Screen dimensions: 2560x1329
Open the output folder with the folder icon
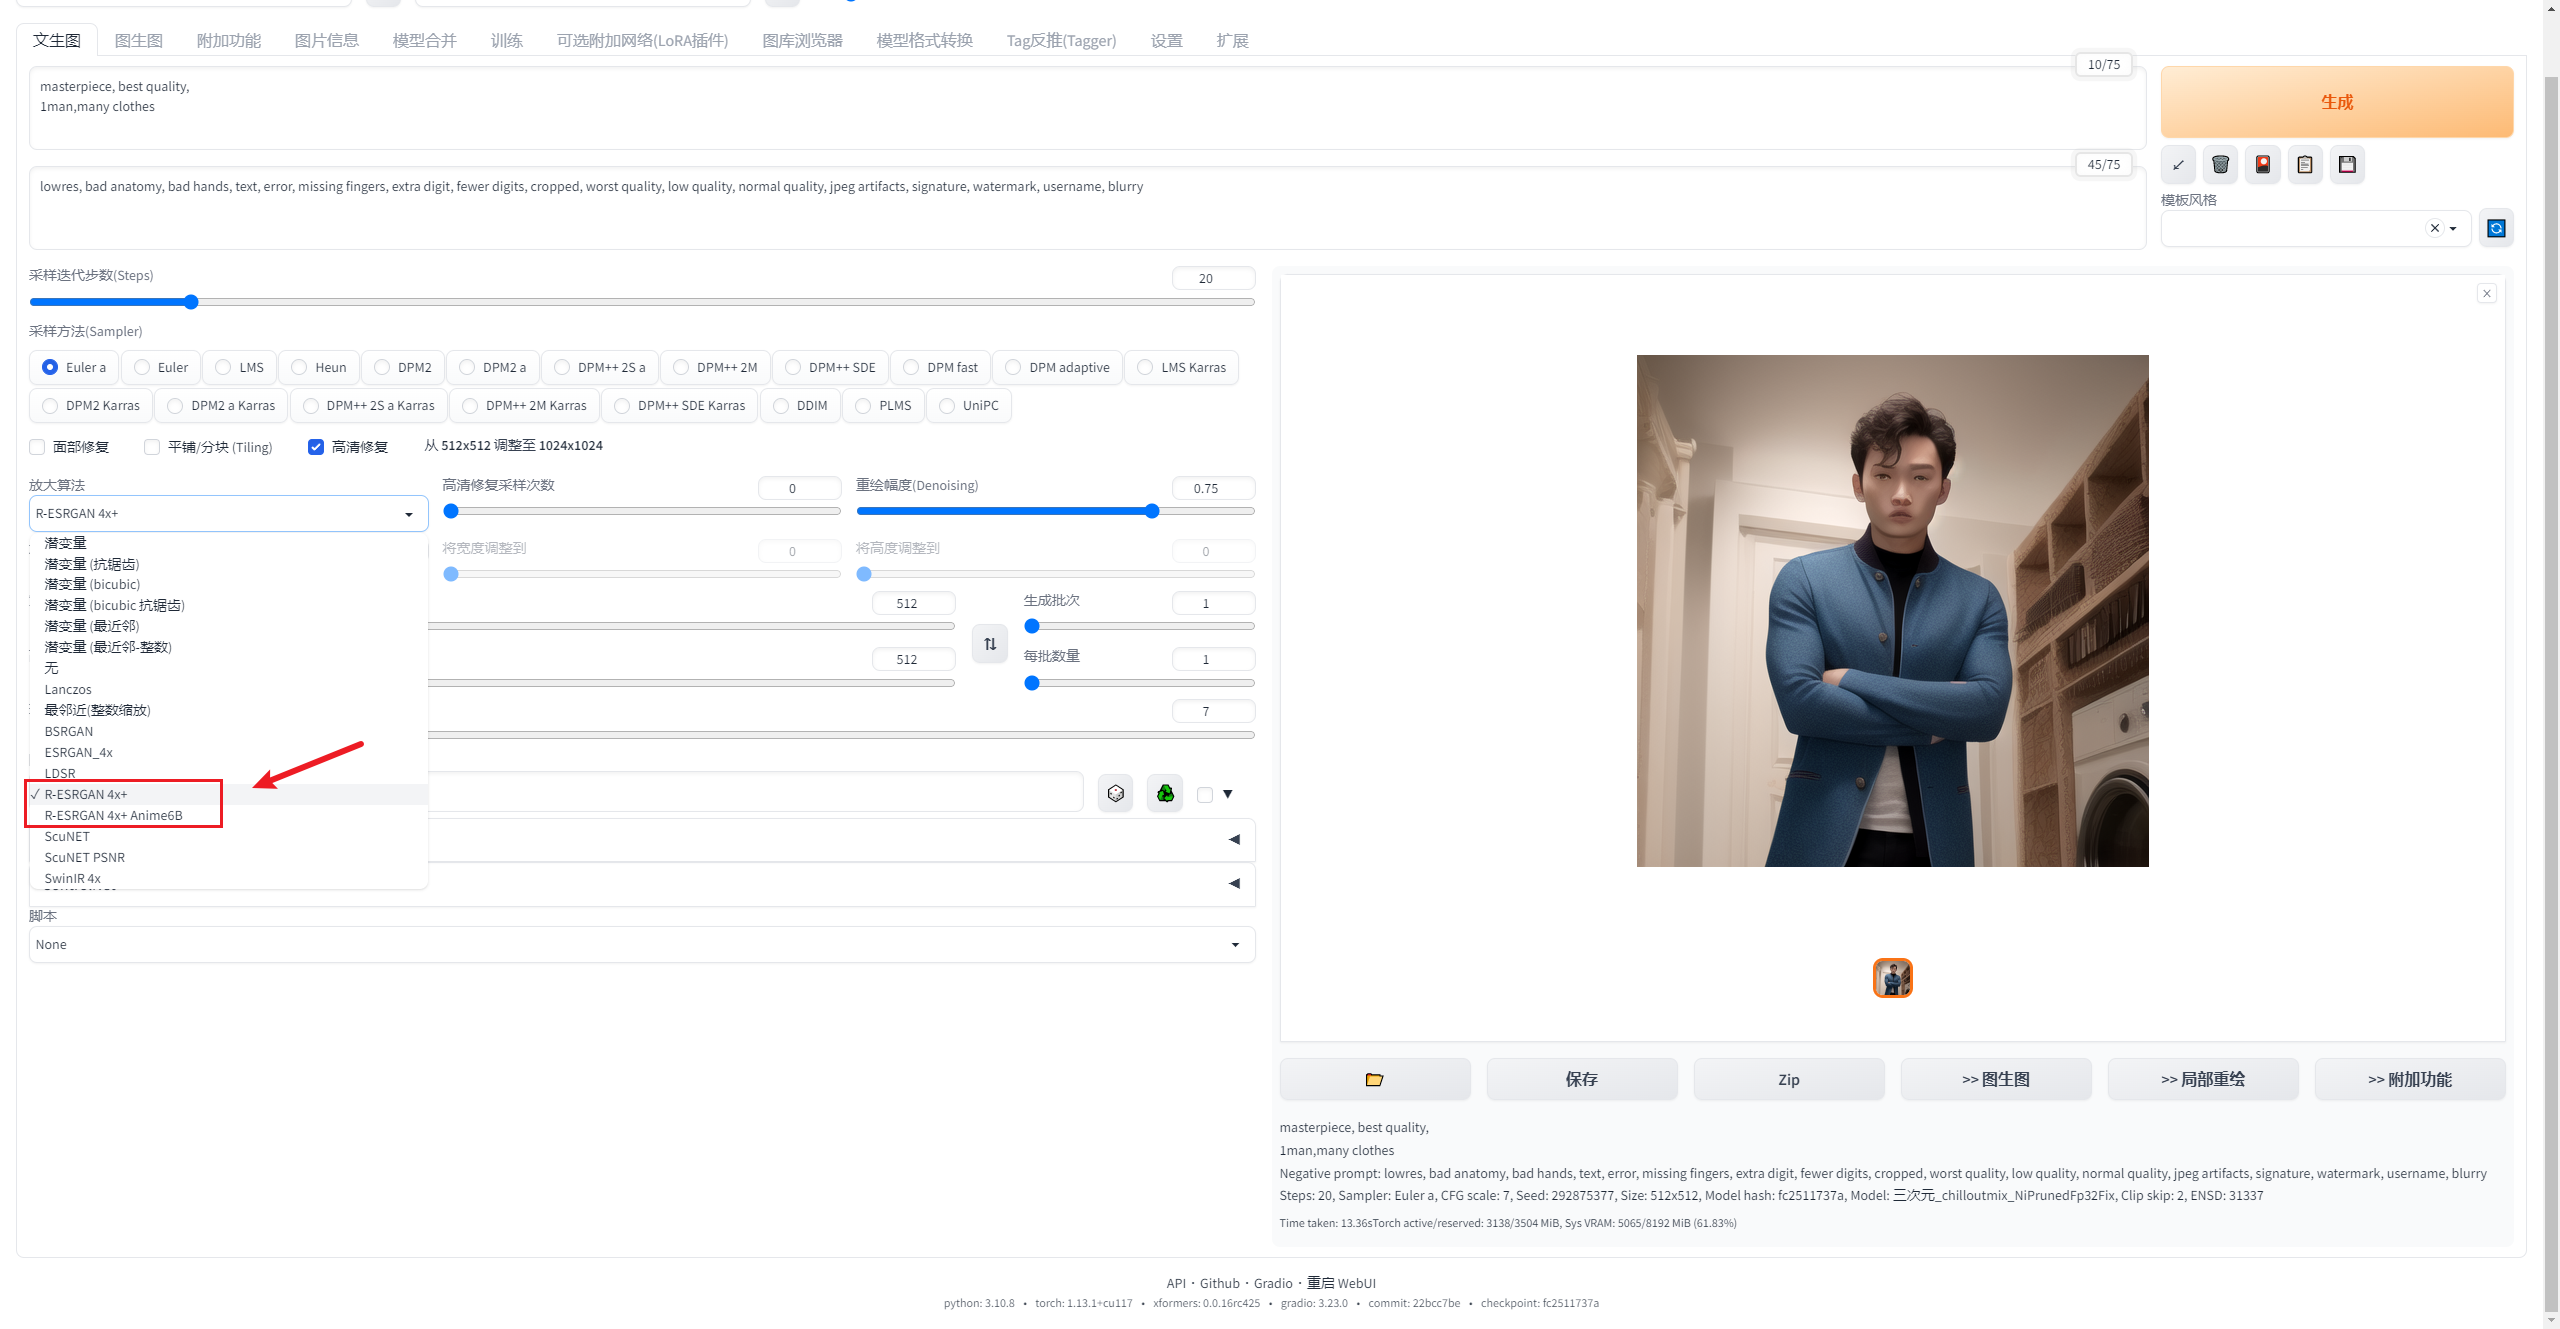[x=1374, y=1079]
